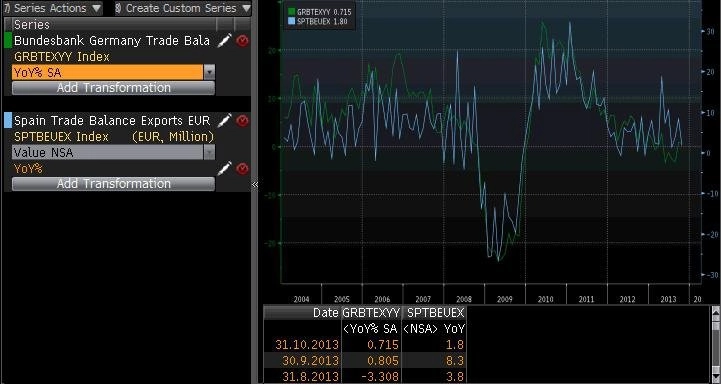Select the SPTBEUEX table column header
Screen dimensions: 721x384
(x=435, y=313)
